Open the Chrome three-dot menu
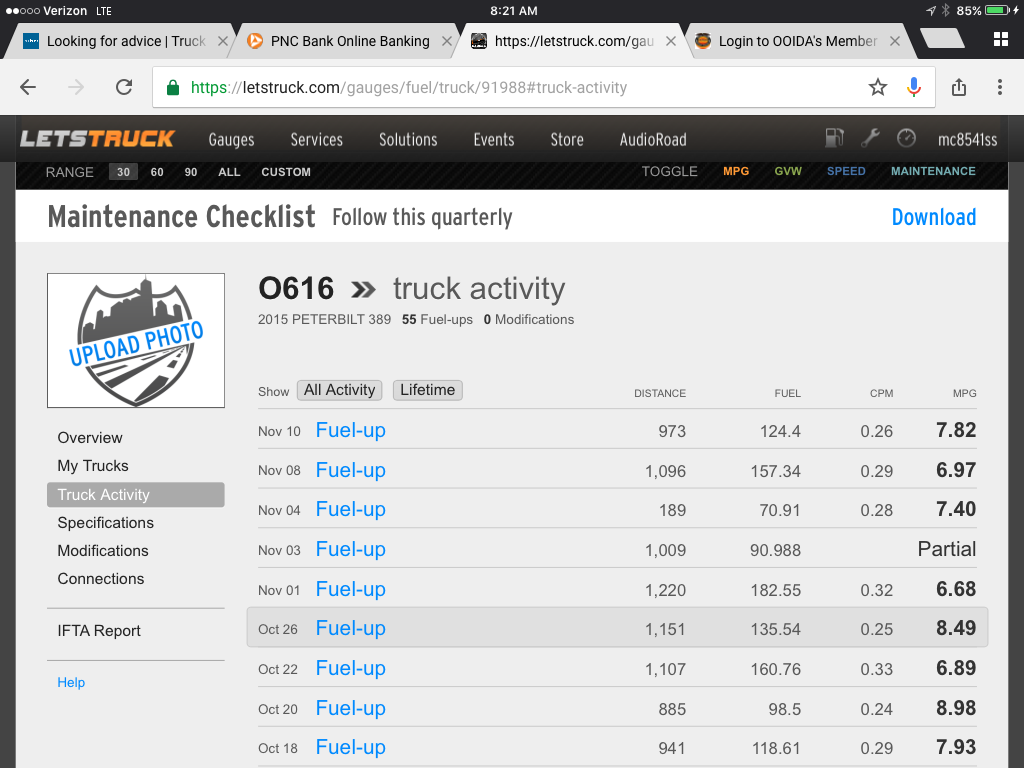Screen dimensions: 1024x768 pyautogui.click(x=999, y=87)
